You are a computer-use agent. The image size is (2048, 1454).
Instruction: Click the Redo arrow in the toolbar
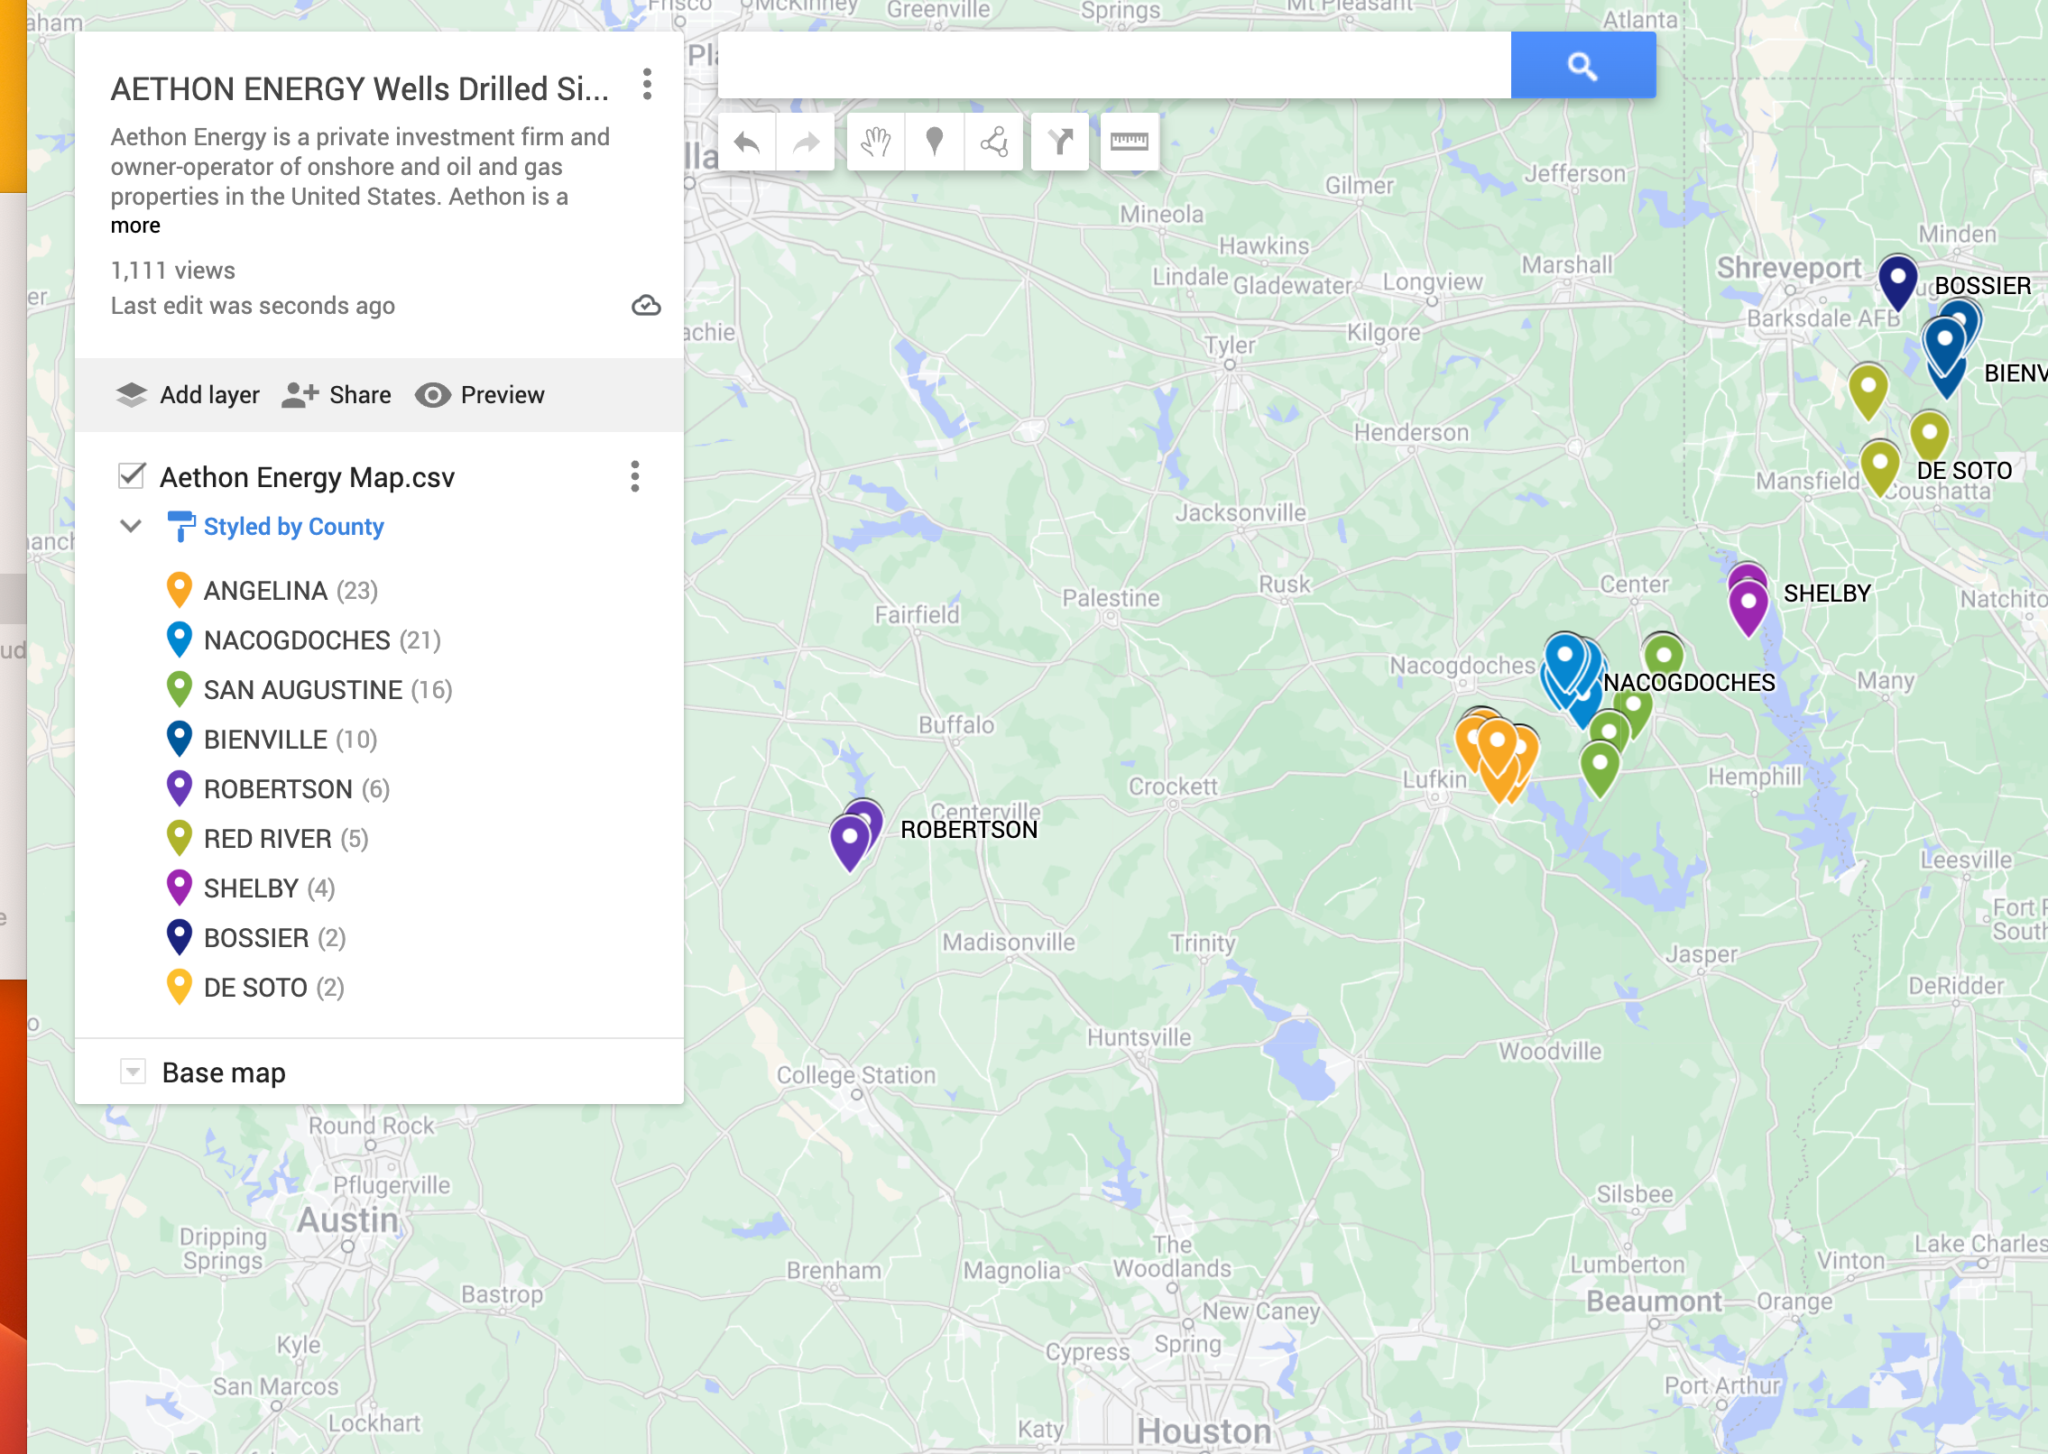click(806, 142)
